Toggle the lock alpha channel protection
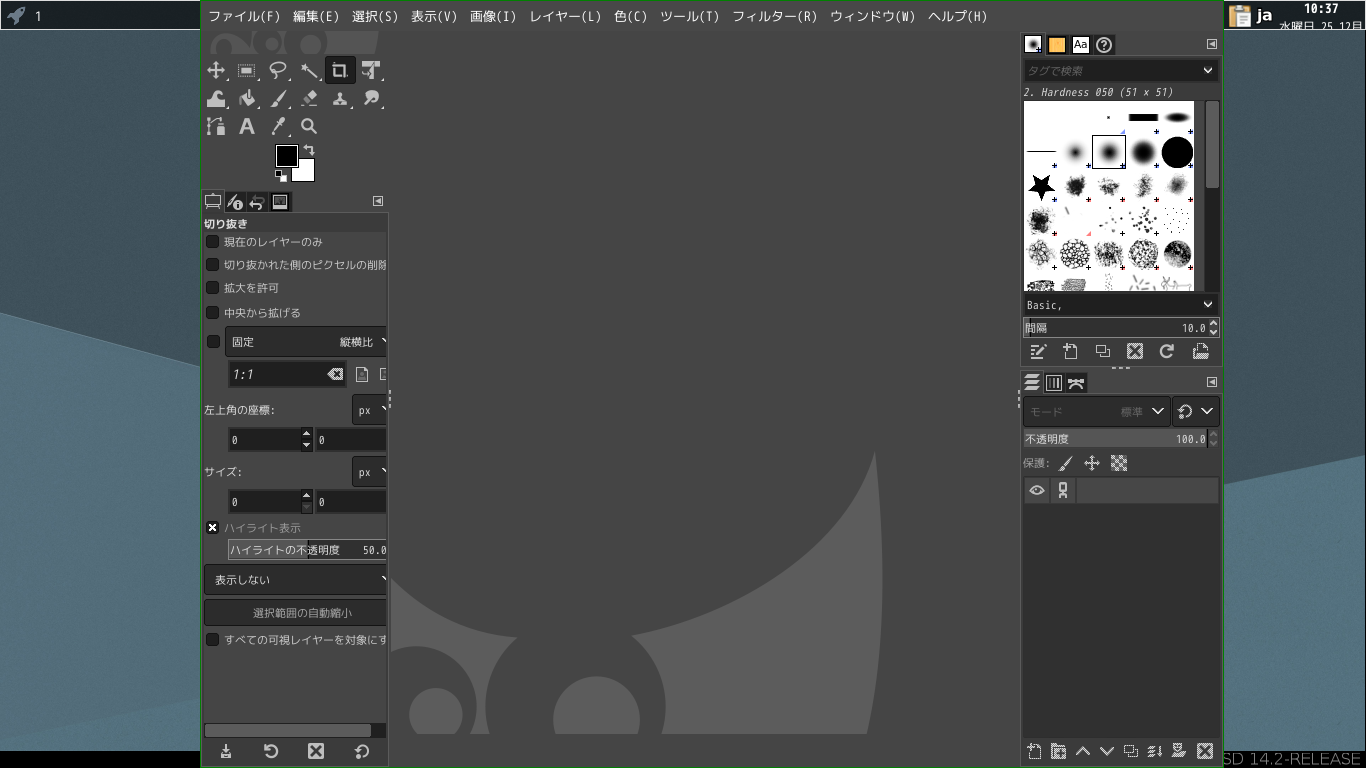The height and width of the screenshot is (768, 1366). pos(1119,463)
